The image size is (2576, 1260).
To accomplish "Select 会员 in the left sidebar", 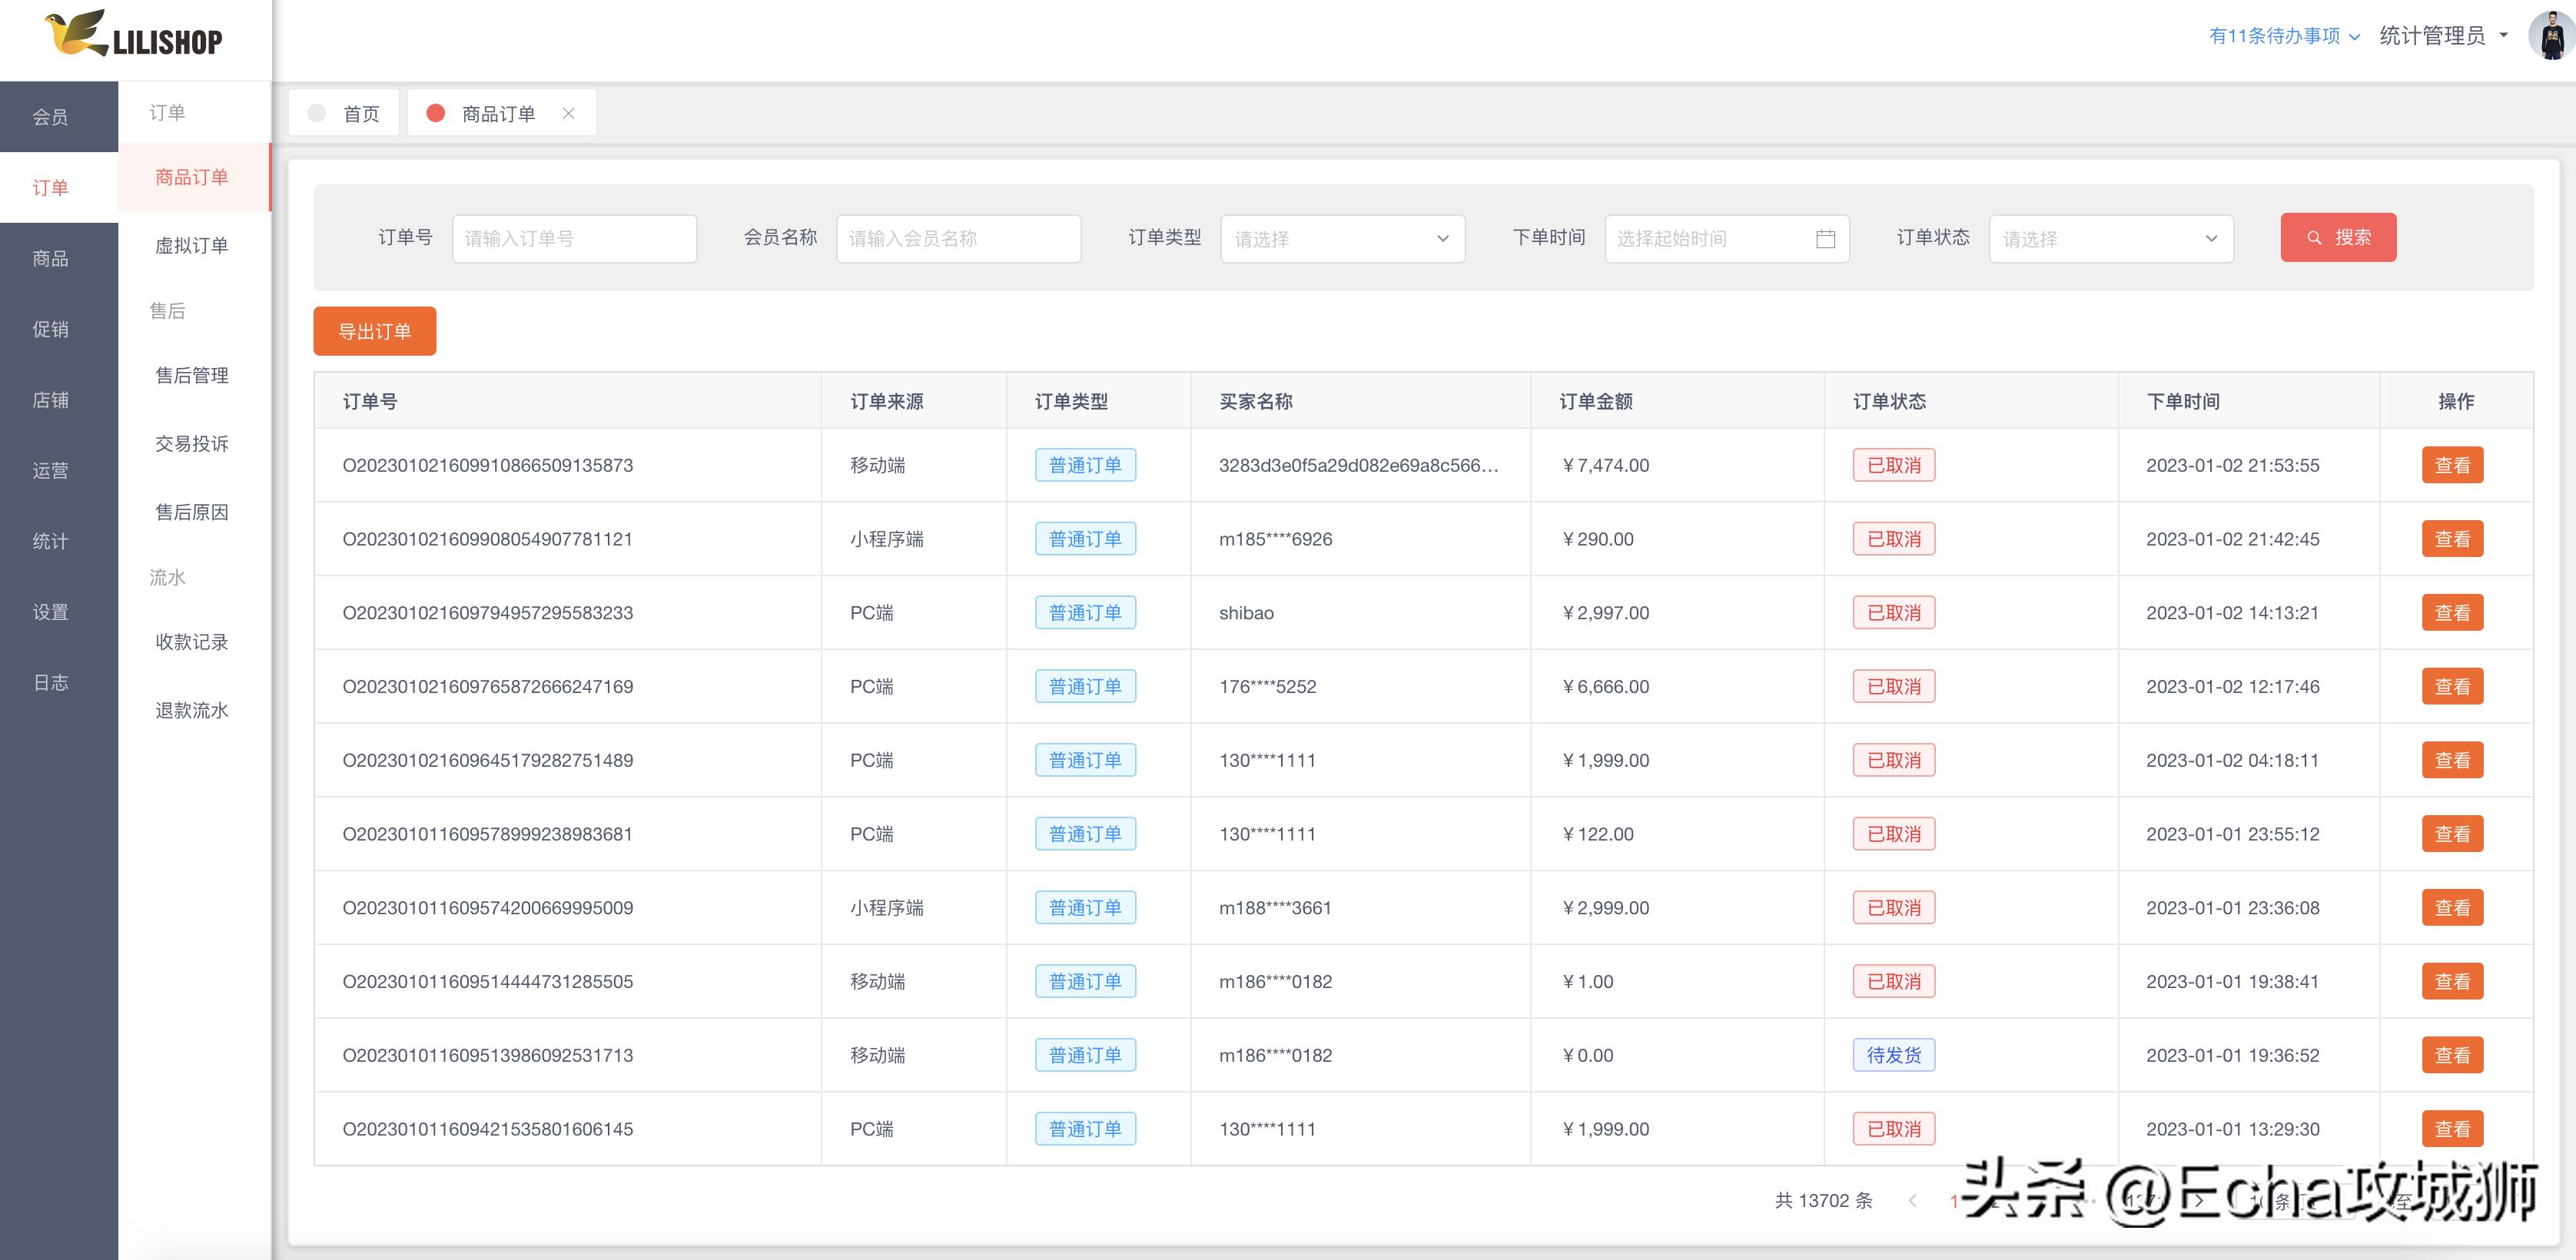I will point(50,117).
